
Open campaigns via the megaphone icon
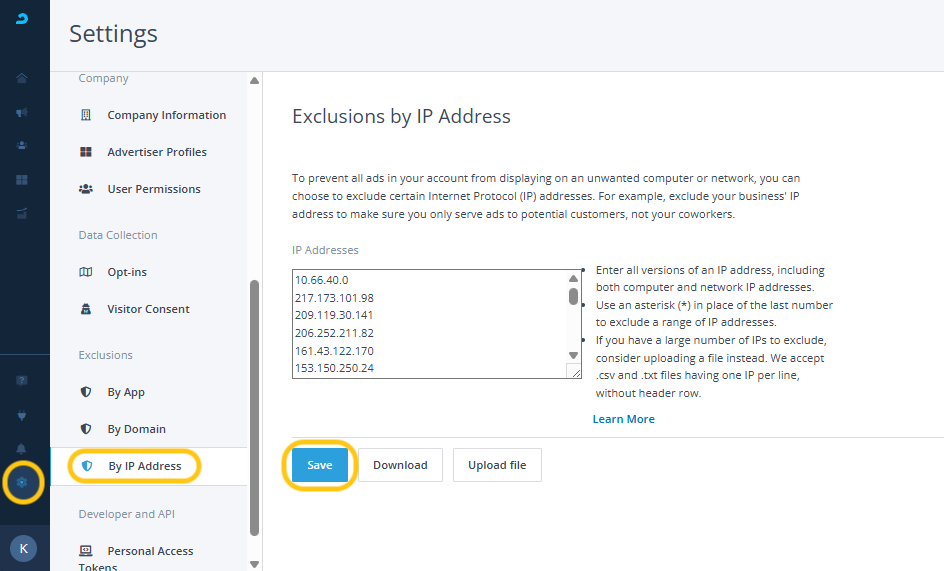pyautogui.click(x=22, y=113)
